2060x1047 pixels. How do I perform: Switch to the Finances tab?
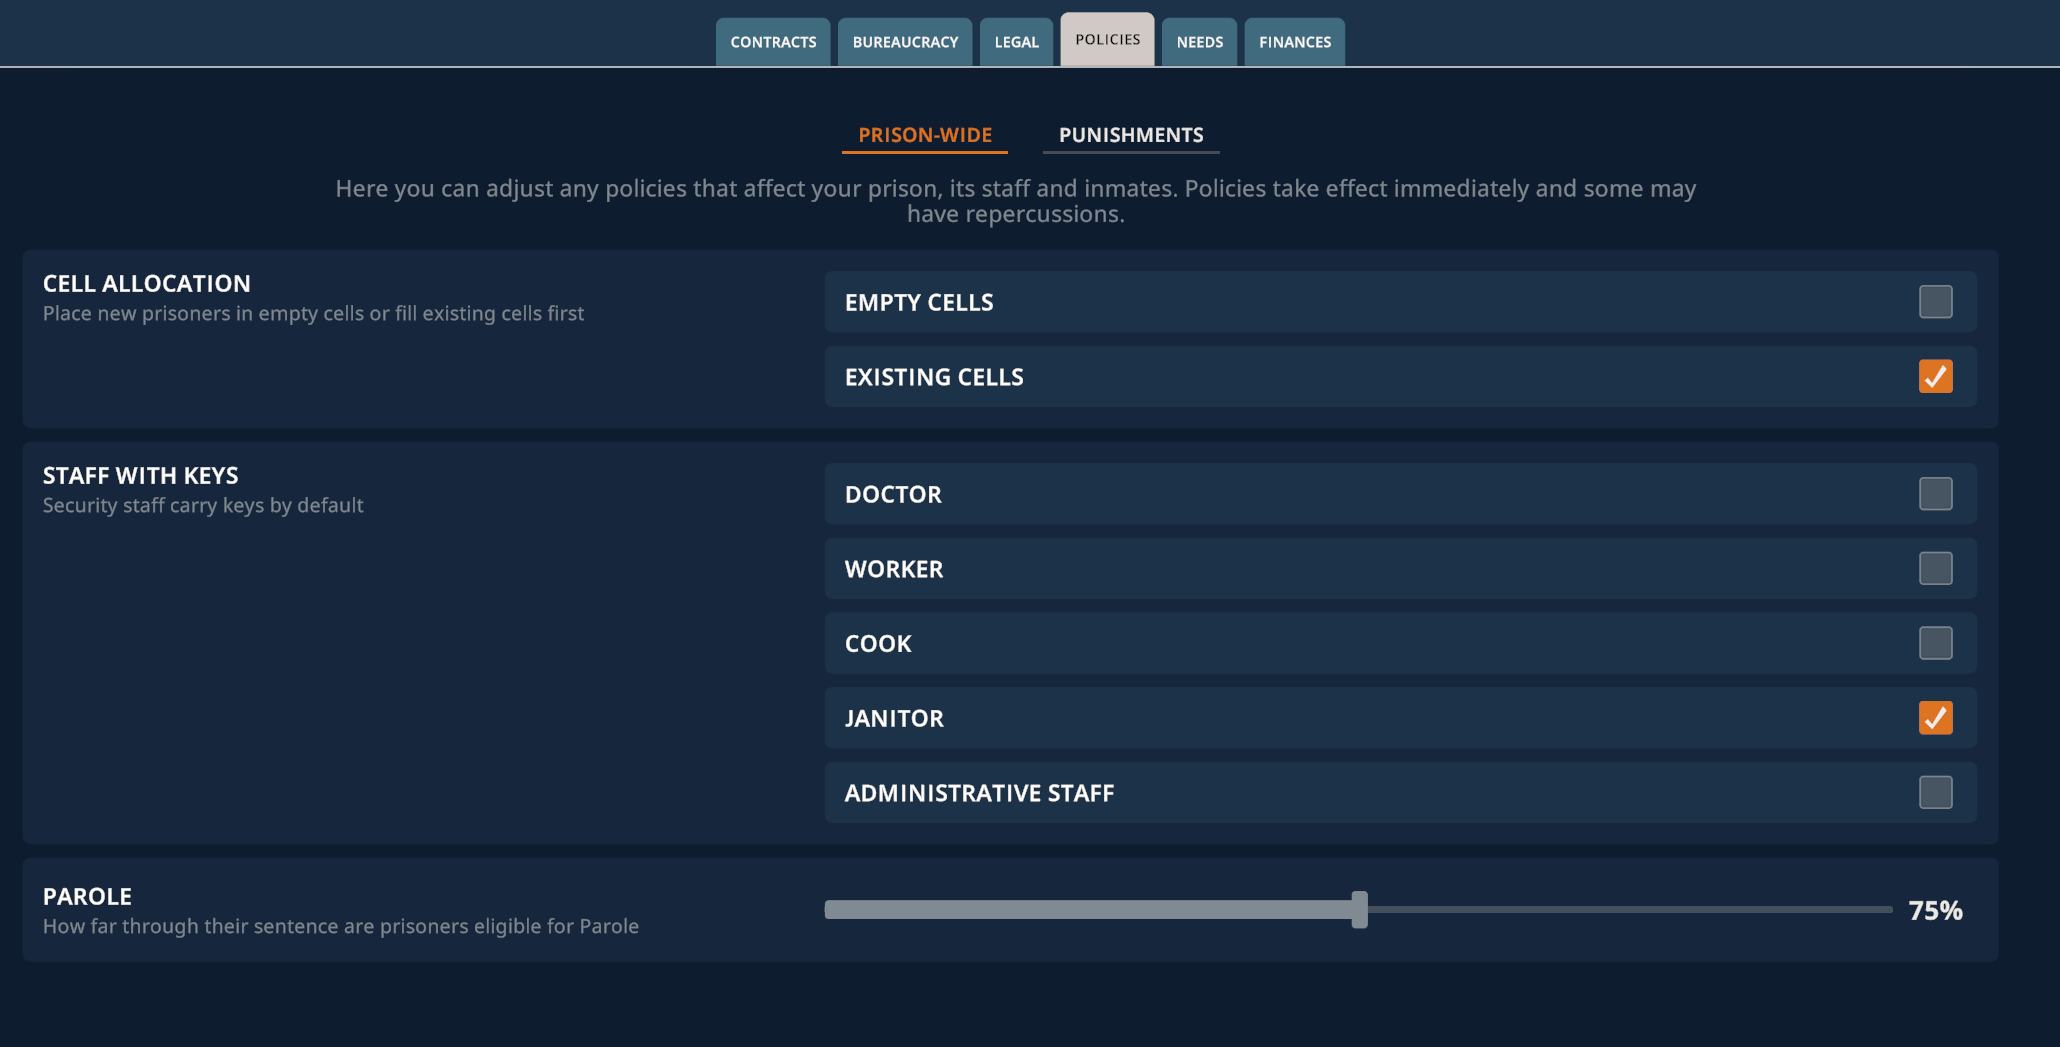point(1294,42)
